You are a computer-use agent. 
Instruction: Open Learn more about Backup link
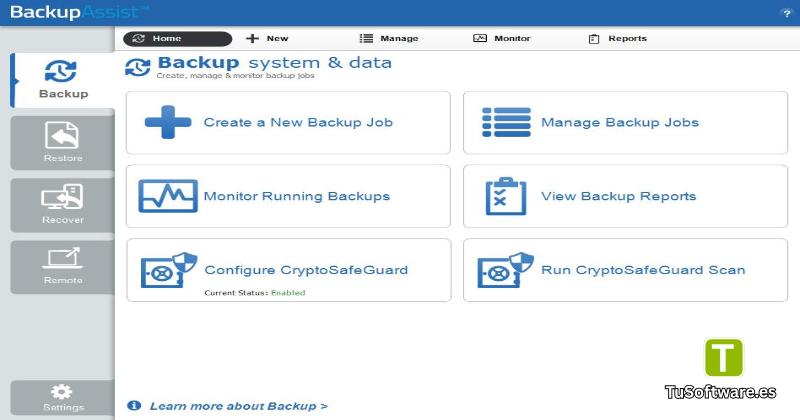click(238, 406)
